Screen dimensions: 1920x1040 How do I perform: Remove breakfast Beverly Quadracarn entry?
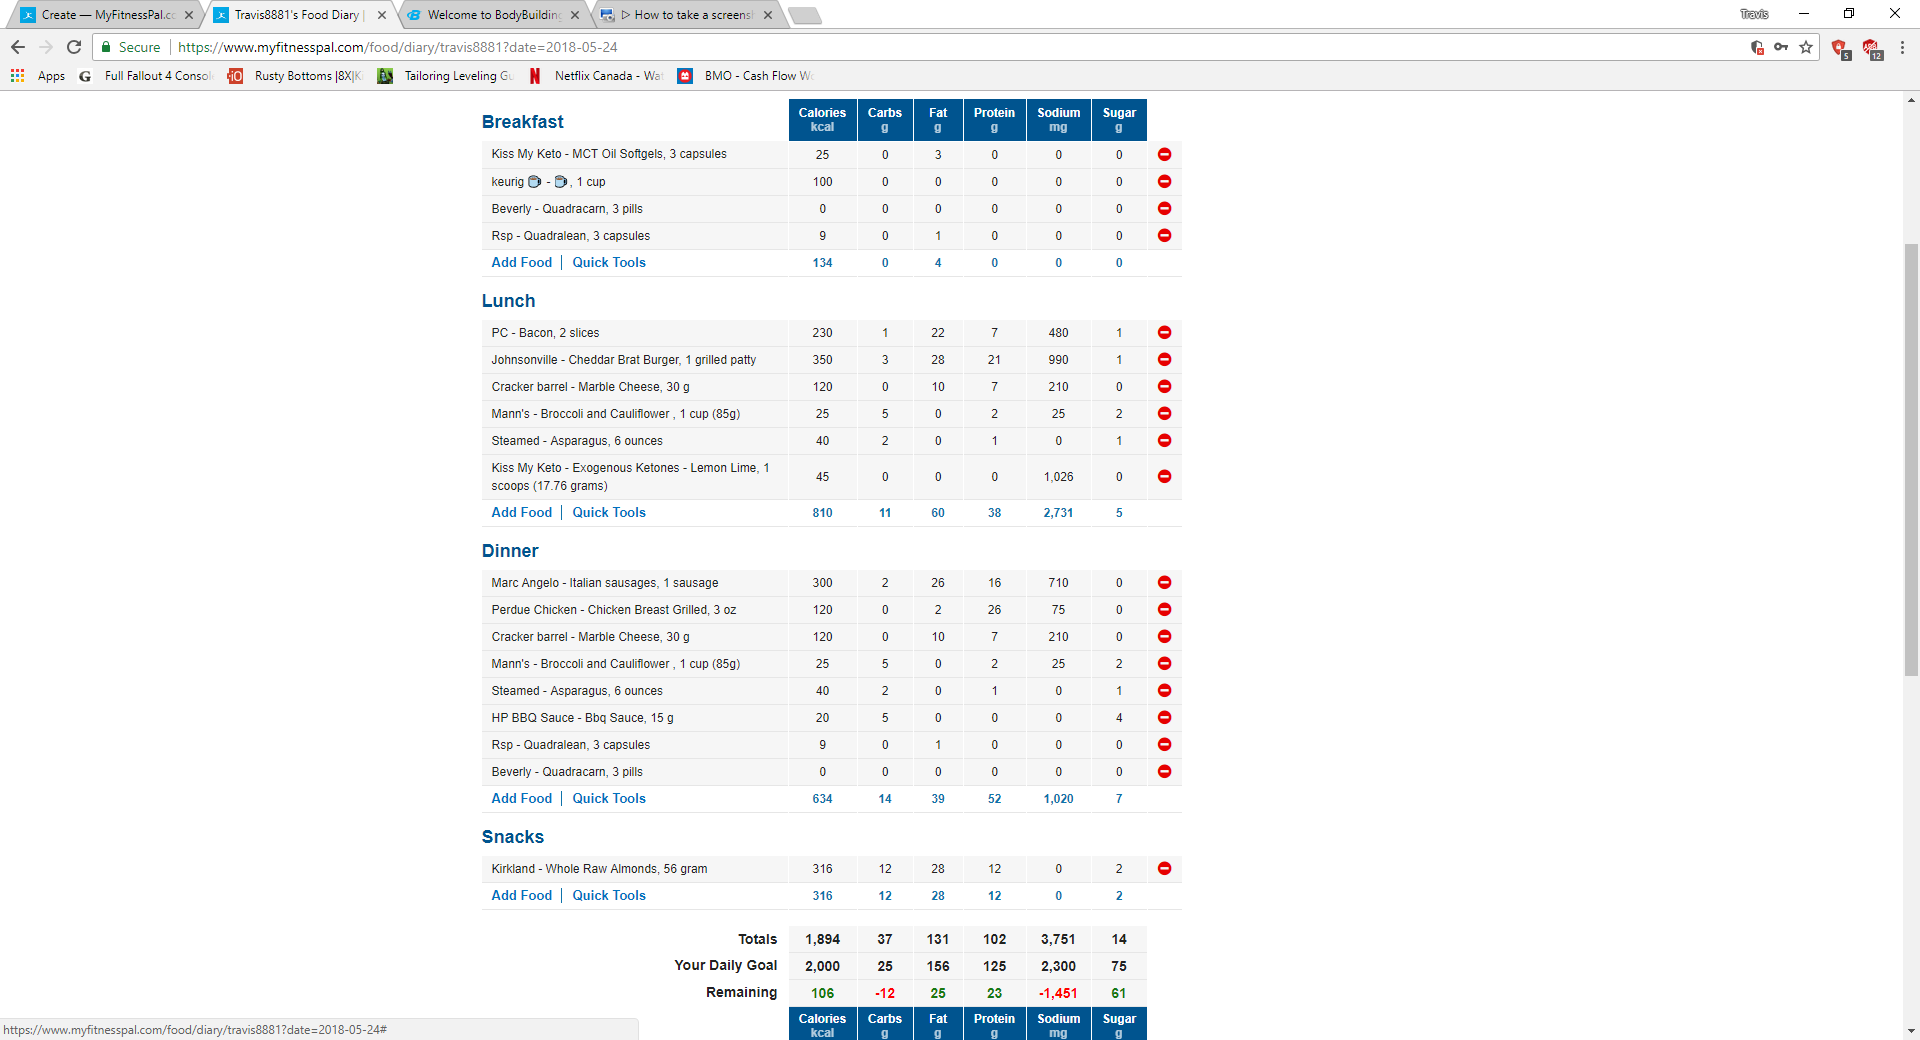tap(1164, 208)
